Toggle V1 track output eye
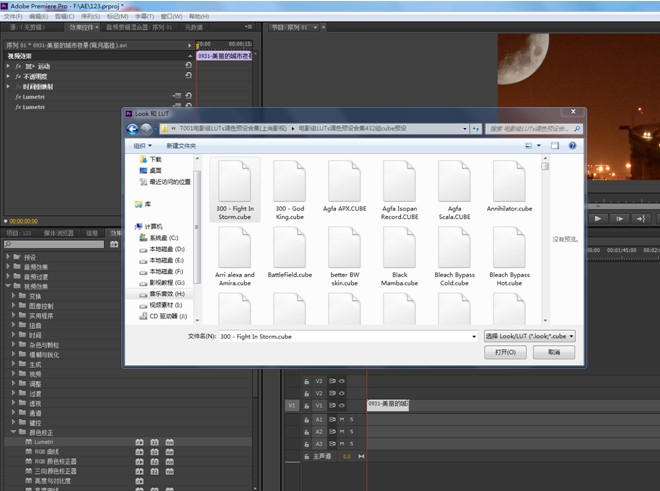 coord(342,405)
